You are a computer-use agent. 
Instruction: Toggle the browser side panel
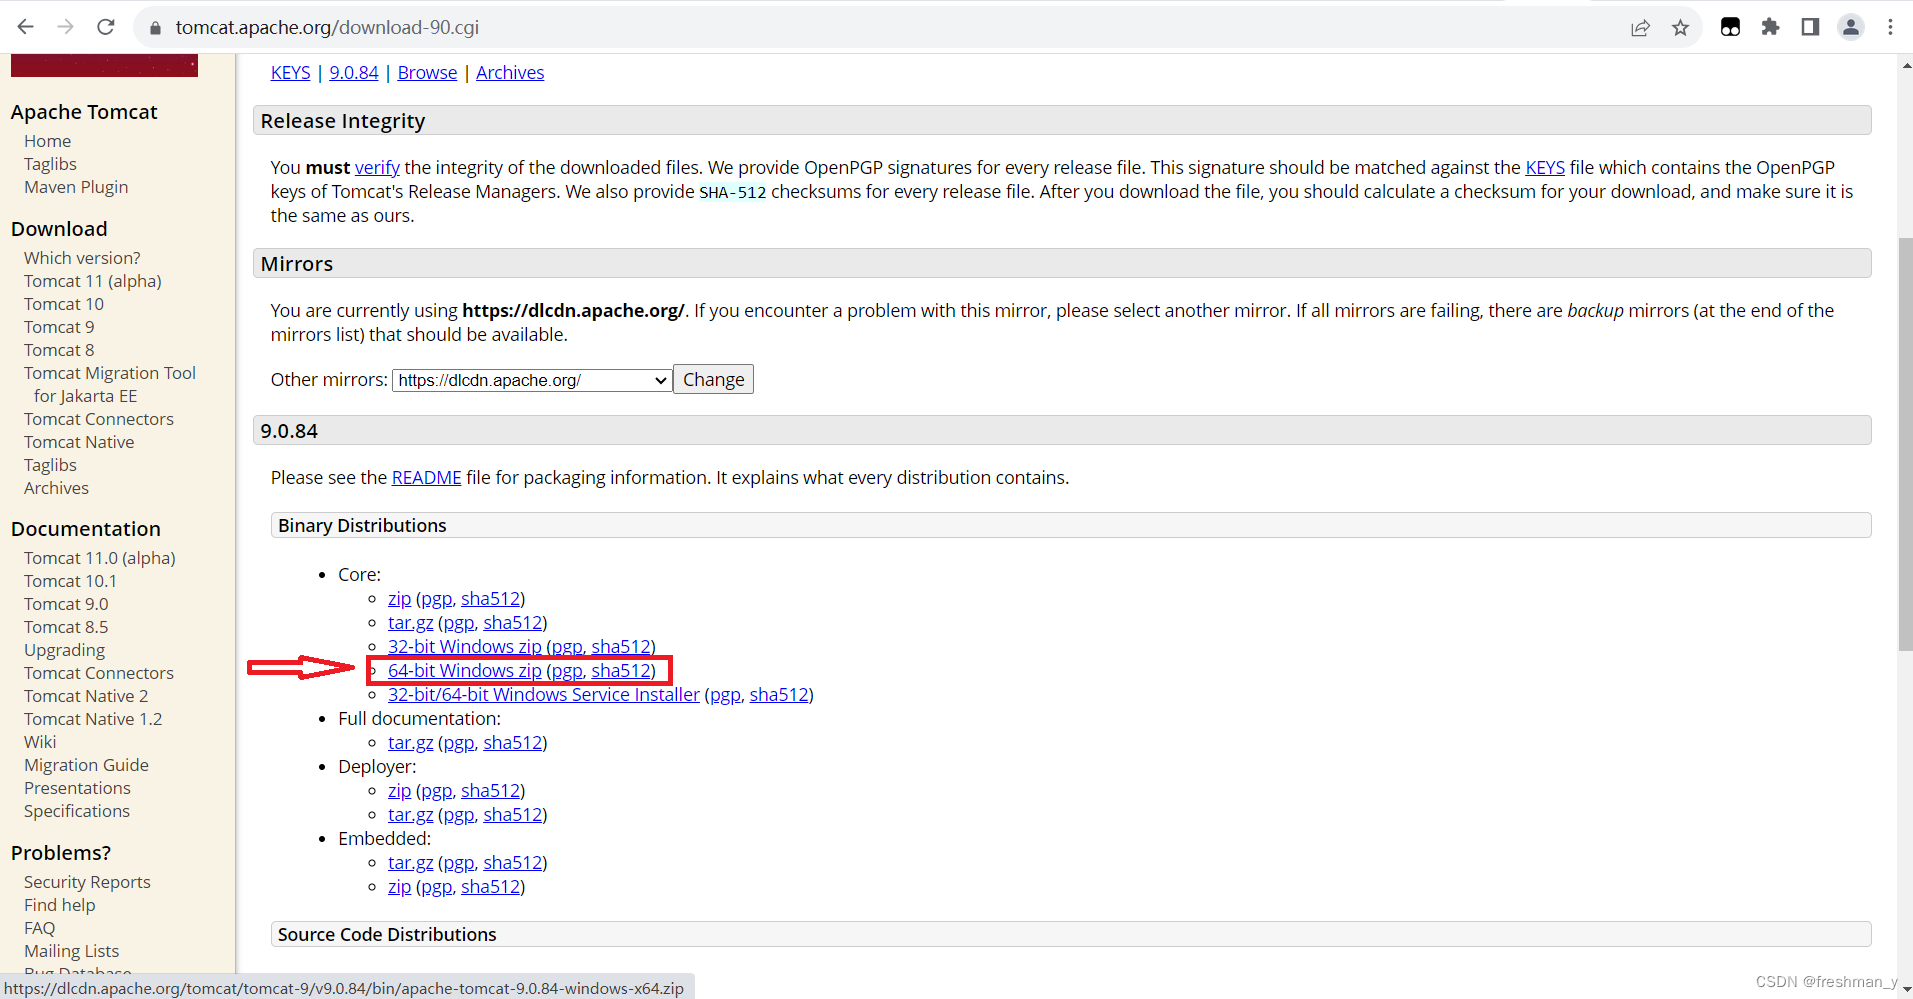coord(1810,27)
